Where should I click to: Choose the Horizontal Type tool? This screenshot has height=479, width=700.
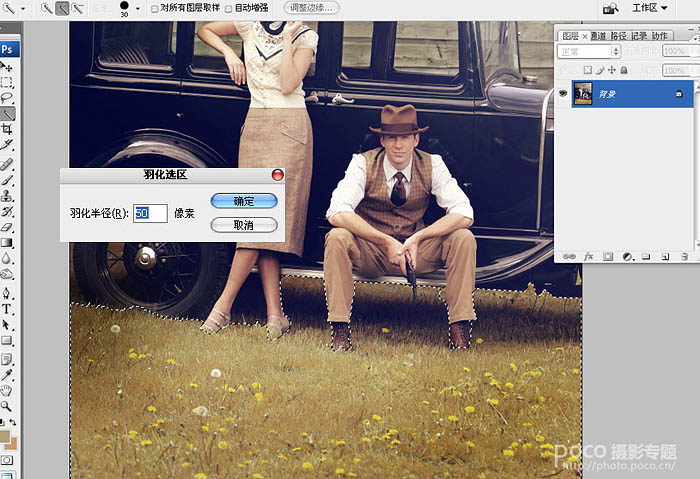point(6,309)
